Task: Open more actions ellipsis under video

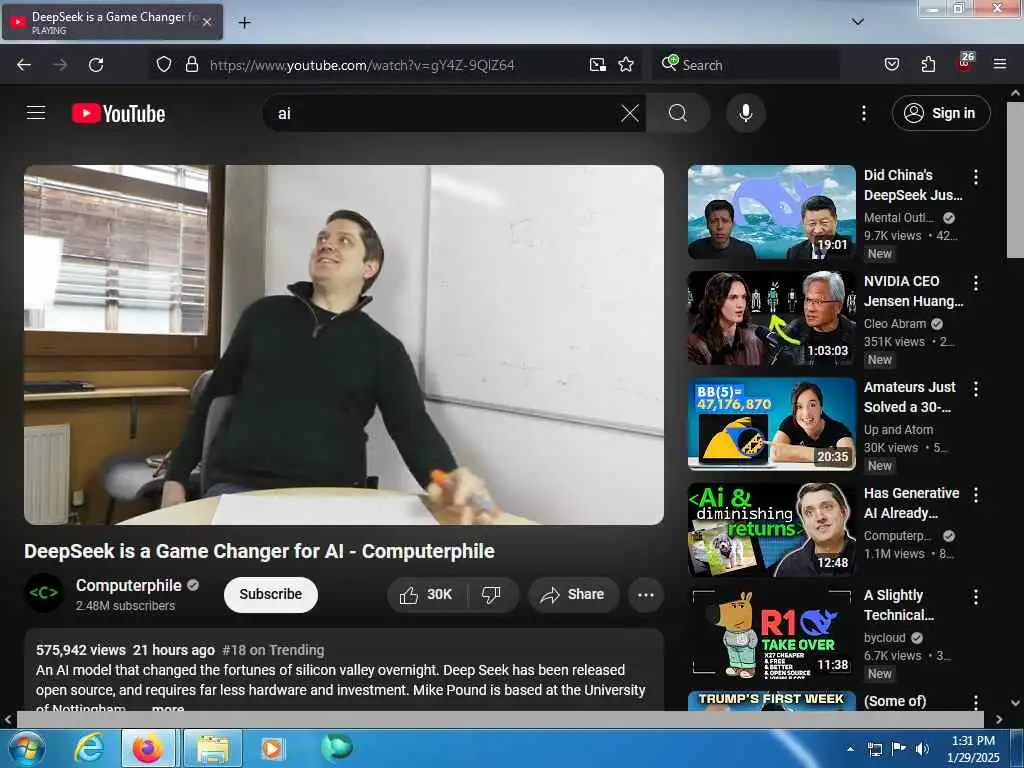Action: point(645,594)
